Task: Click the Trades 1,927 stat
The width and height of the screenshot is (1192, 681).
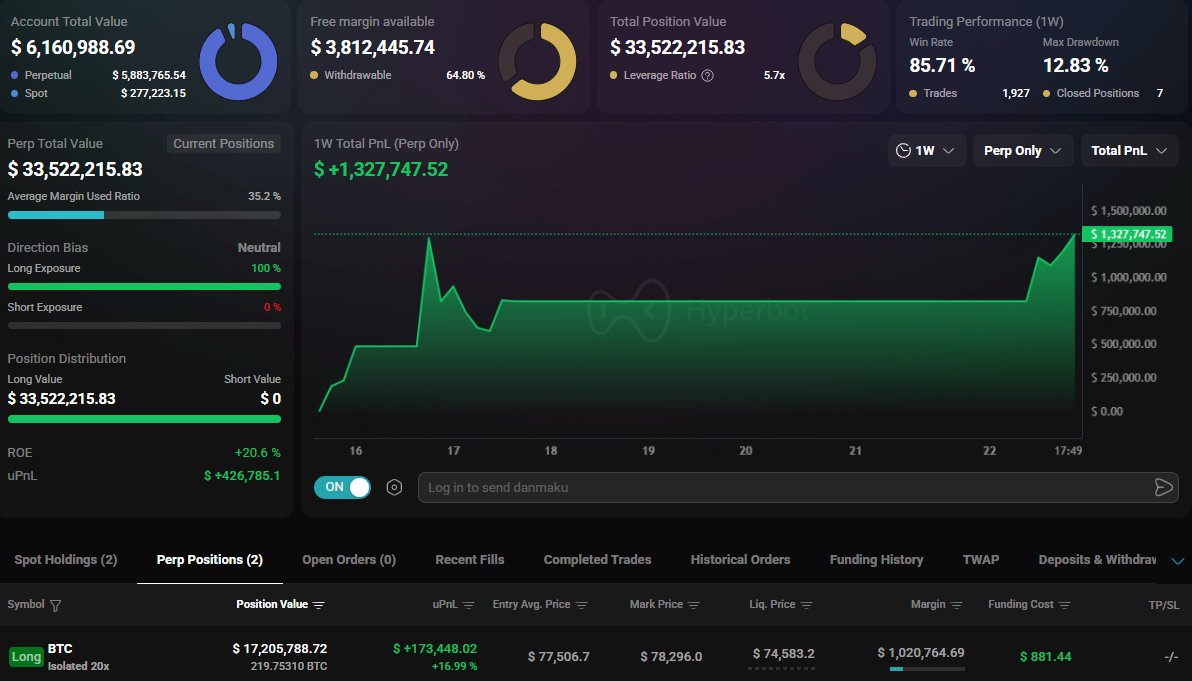Action: pyautogui.click(x=969, y=93)
